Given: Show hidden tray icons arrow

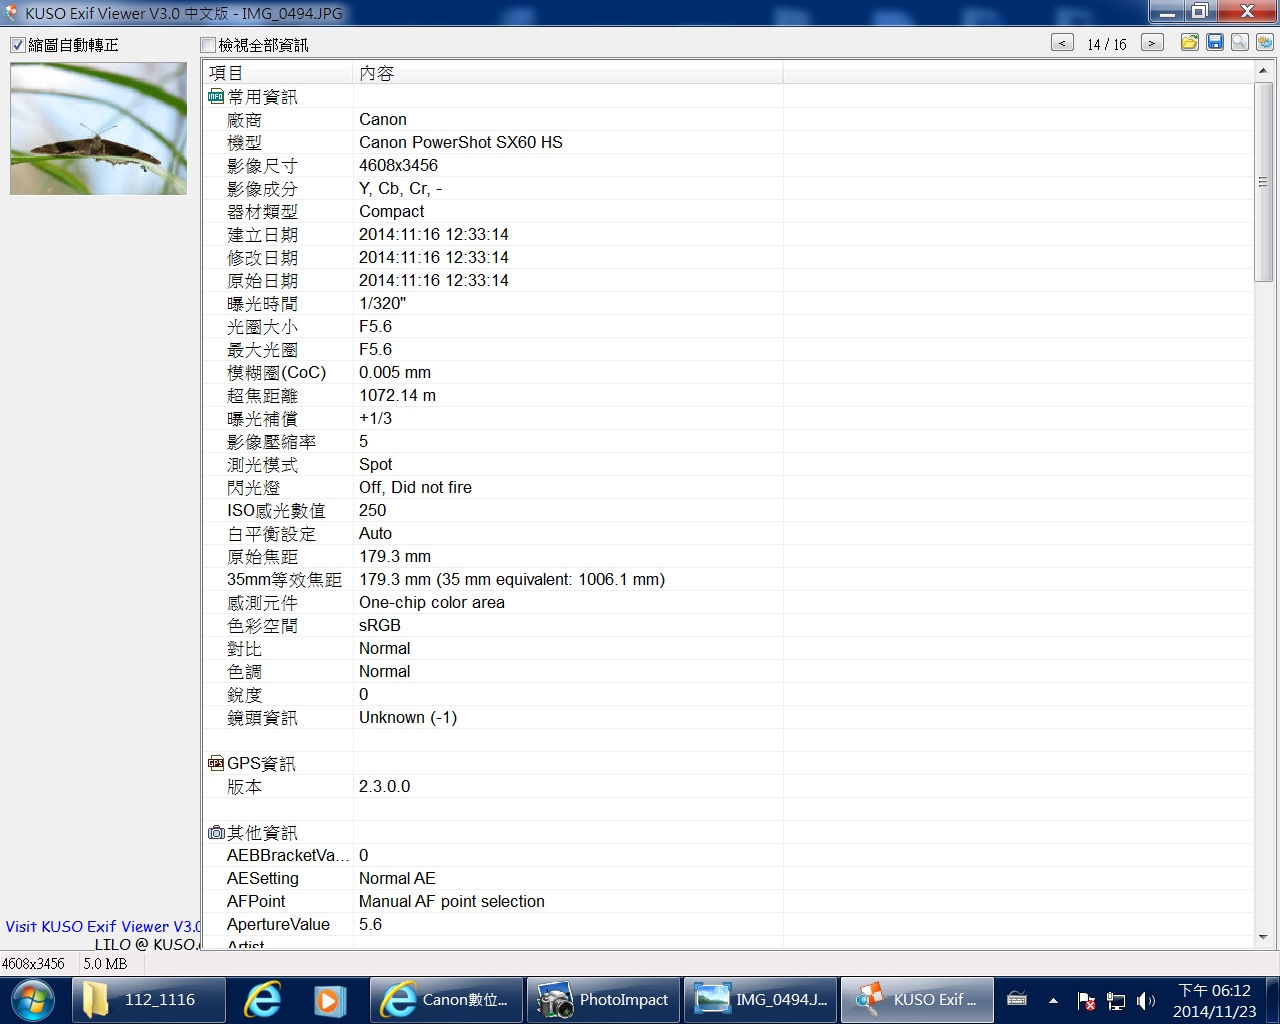Looking at the screenshot, I should pos(1053,1000).
